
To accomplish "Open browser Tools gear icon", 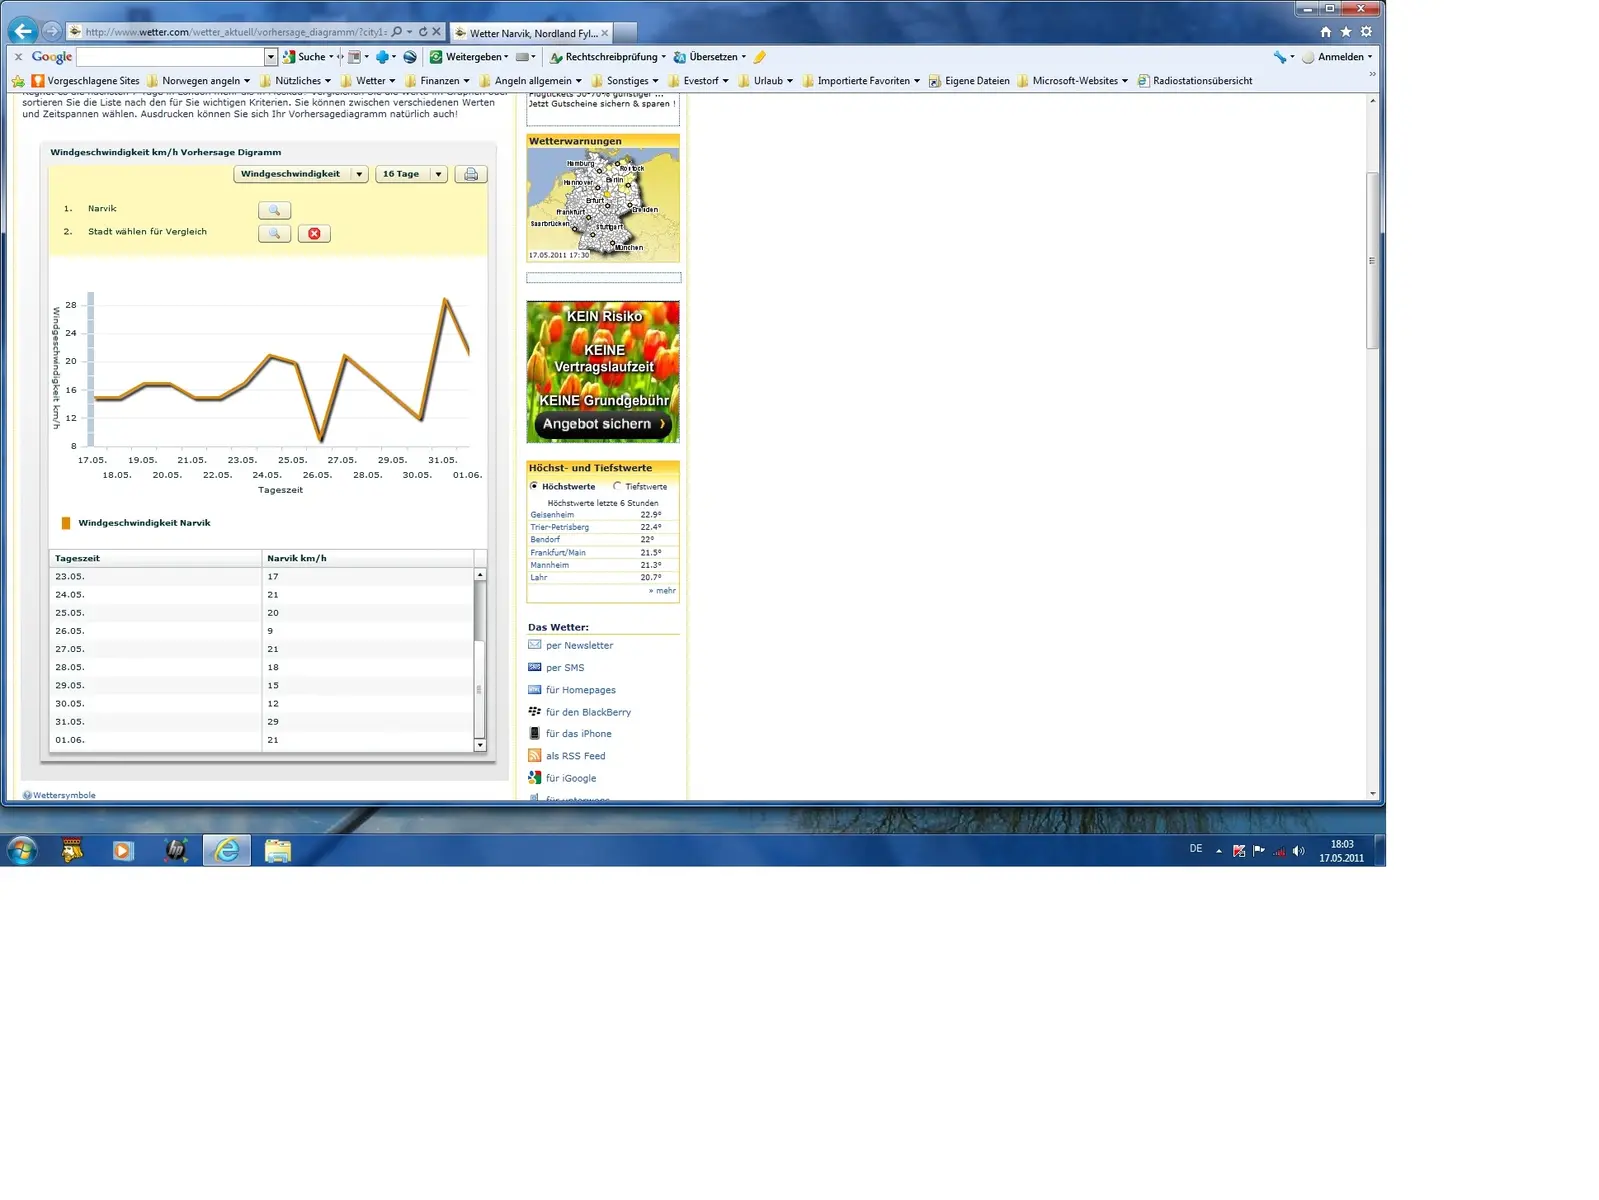I will 1366,32.
